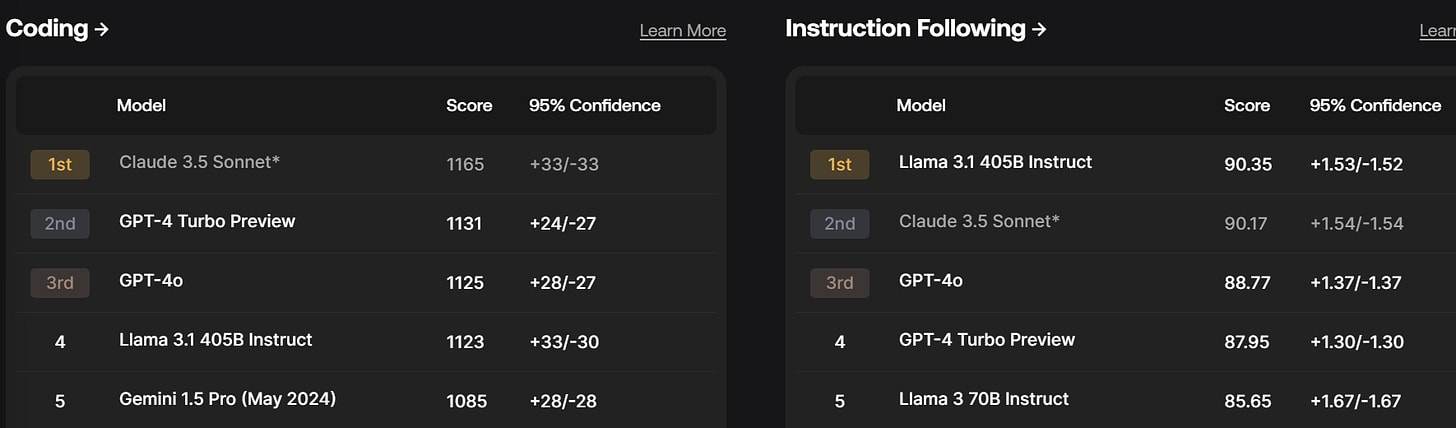Click the 2nd badge in Instruction Following table
Image resolution: width=1456 pixels, height=428 pixels.
point(839,223)
